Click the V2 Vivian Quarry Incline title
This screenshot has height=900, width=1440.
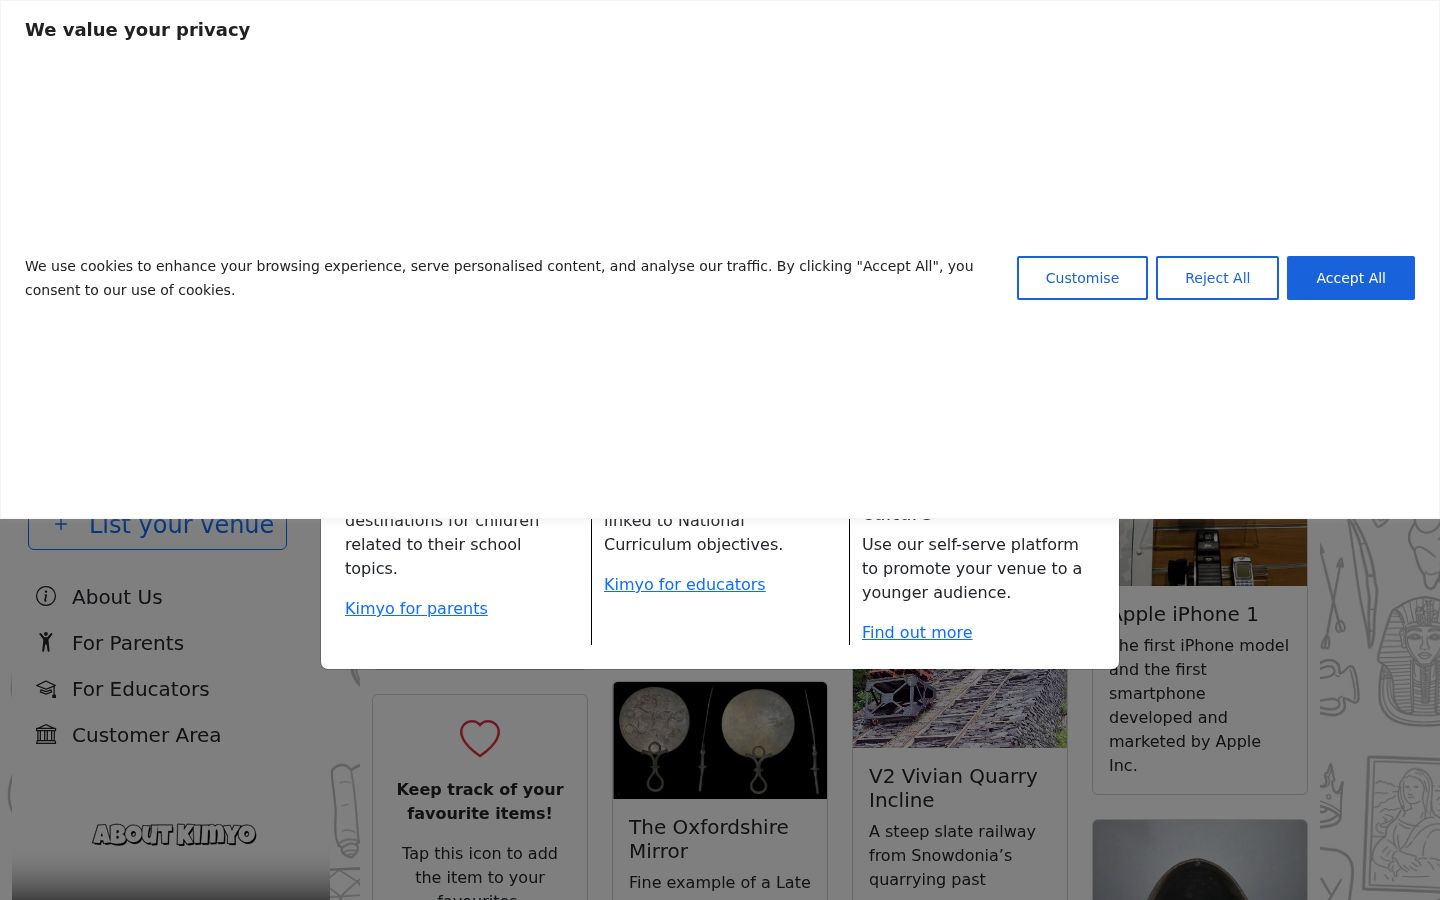pyautogui.click(x=953, y=788)
